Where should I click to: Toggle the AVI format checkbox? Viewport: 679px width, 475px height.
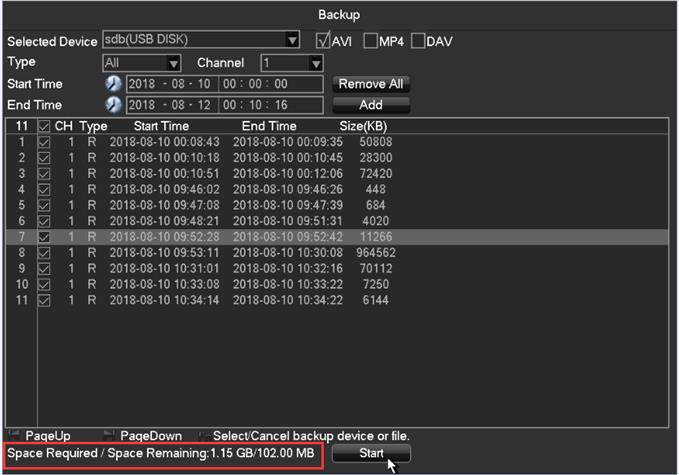click(322, 41)
